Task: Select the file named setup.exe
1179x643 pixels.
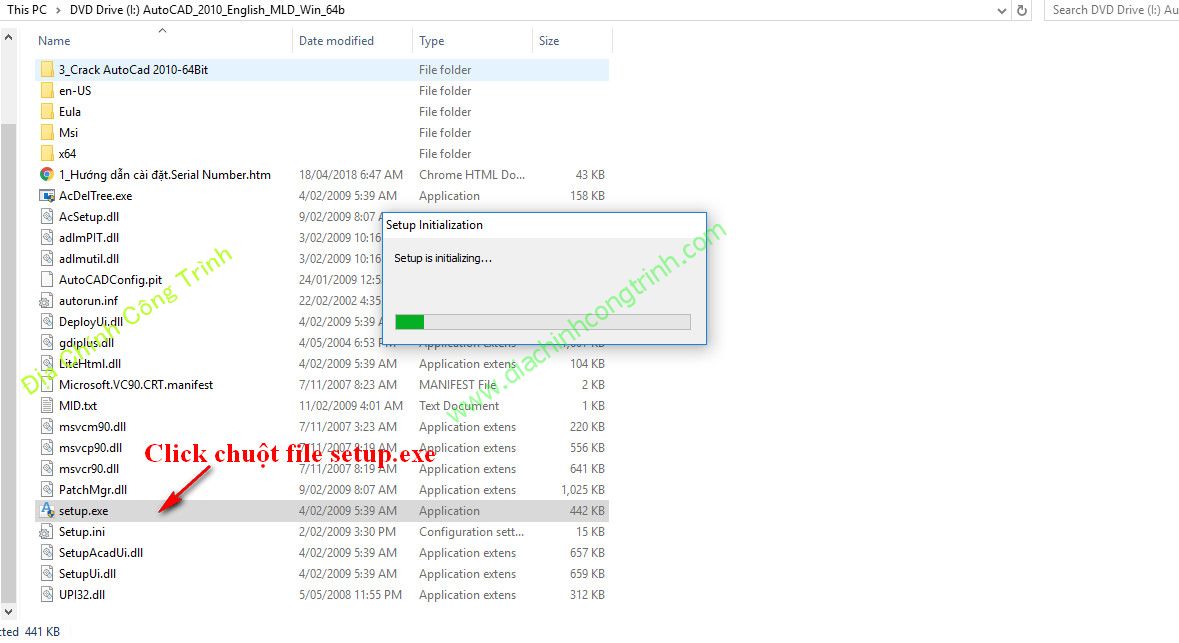Action: click(x=83, y=511)
